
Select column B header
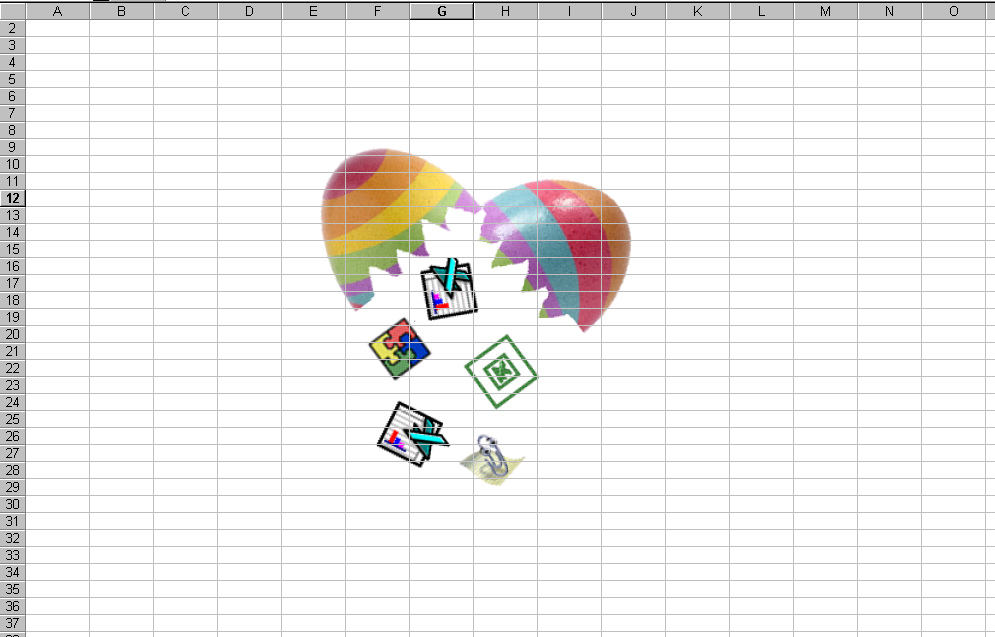pos(121,11)
